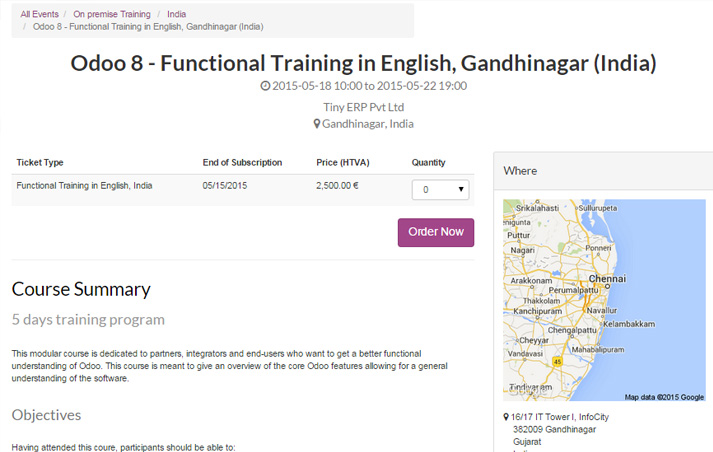Open the Quantity dropdown showing 0
Viewport: 713px width, 452px height.
point(440,190)
